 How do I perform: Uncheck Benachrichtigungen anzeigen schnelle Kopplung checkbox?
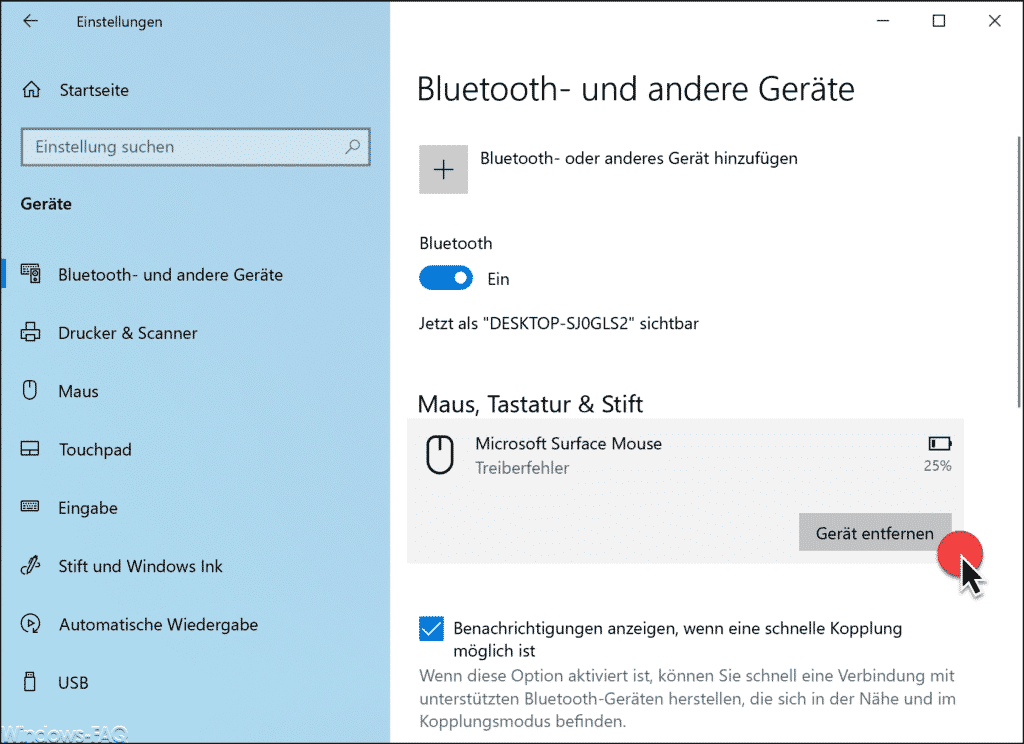(431, 628)
